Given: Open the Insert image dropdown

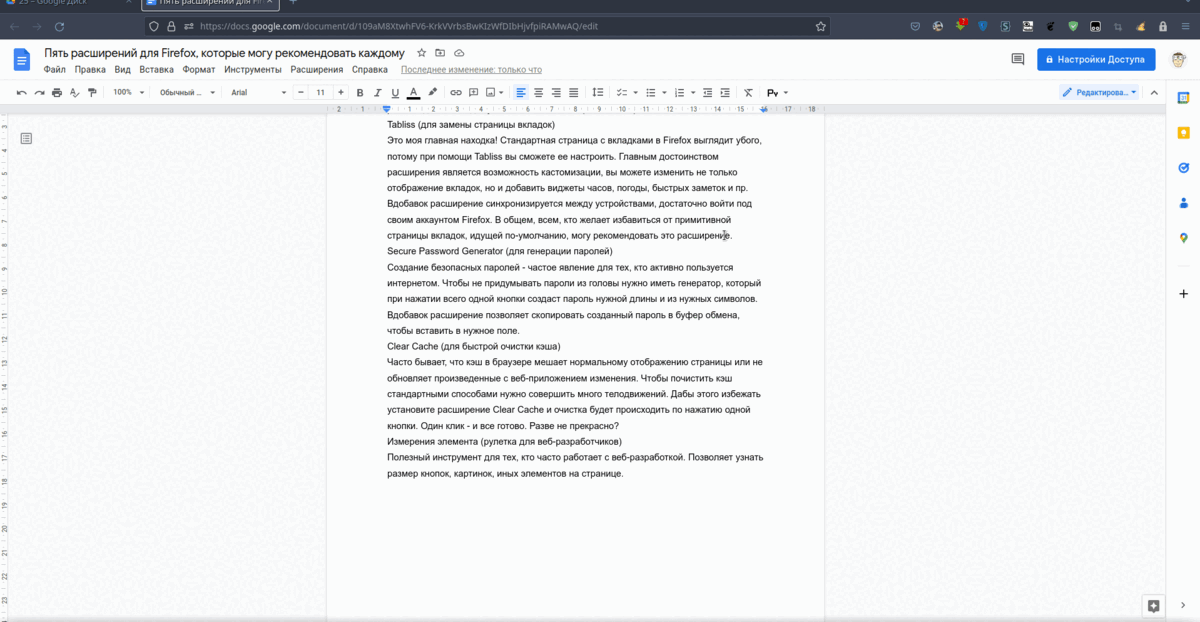Looking at the screenshot, I should pyautogui.click(x=493, y=92).
